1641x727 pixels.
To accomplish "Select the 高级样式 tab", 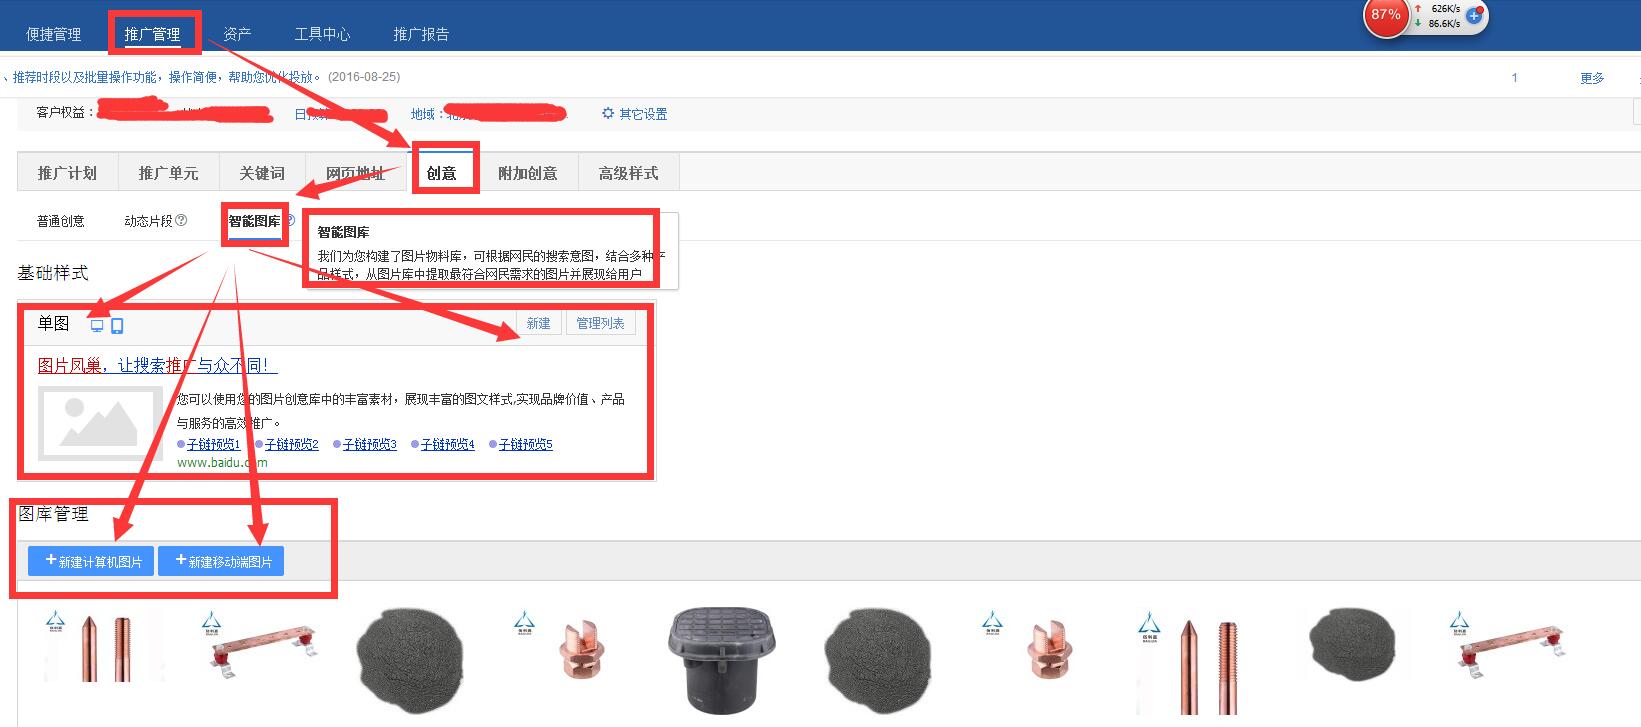I will click(x=628, y=173).
